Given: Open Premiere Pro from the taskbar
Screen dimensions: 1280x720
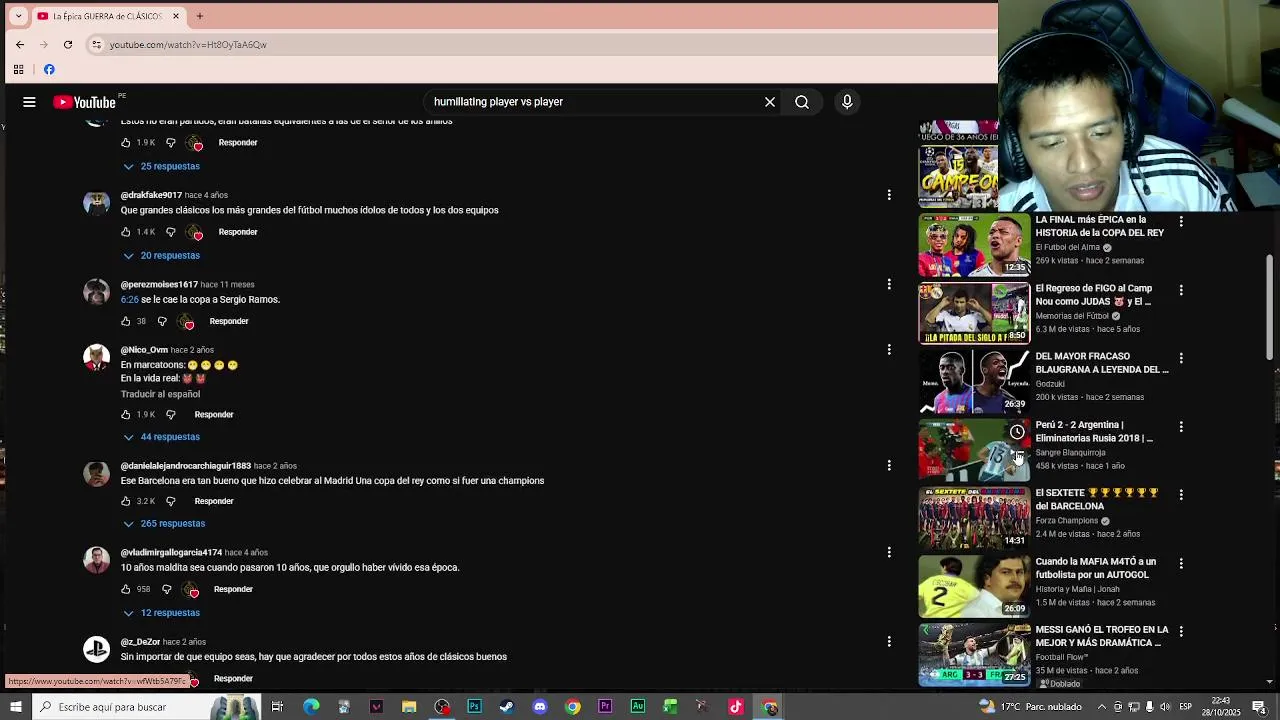Looking at the screenshot, I should click(x=605, y=707).
